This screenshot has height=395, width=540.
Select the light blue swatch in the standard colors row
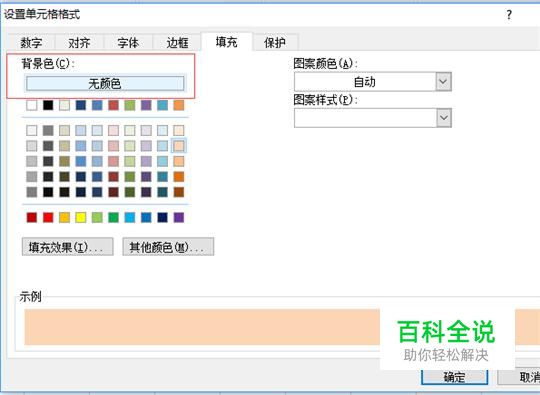point(130,217)
